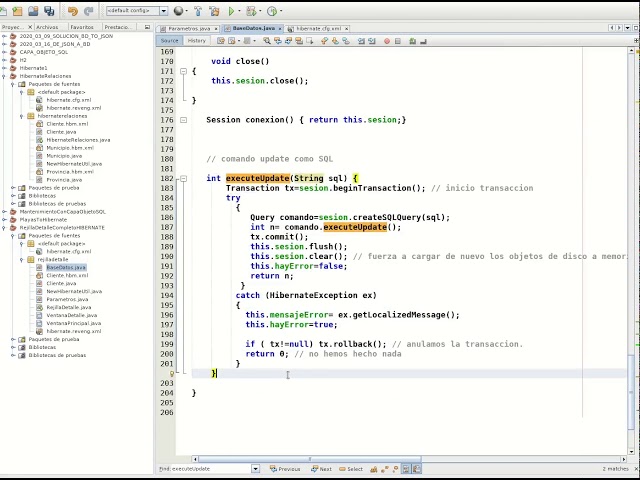Click the Debug Project toolbar icon
640x480 pixels.
pos(251,11)
